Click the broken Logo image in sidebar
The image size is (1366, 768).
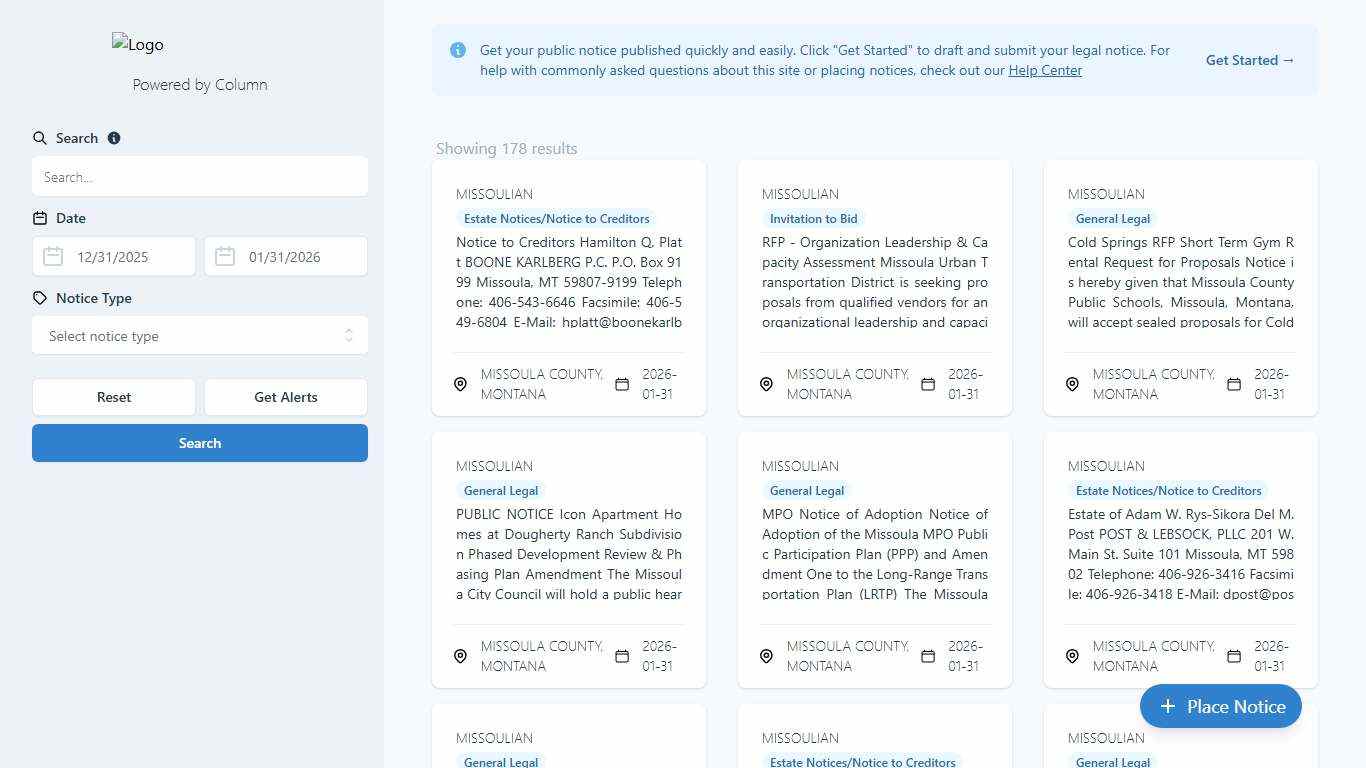point(138,45)
